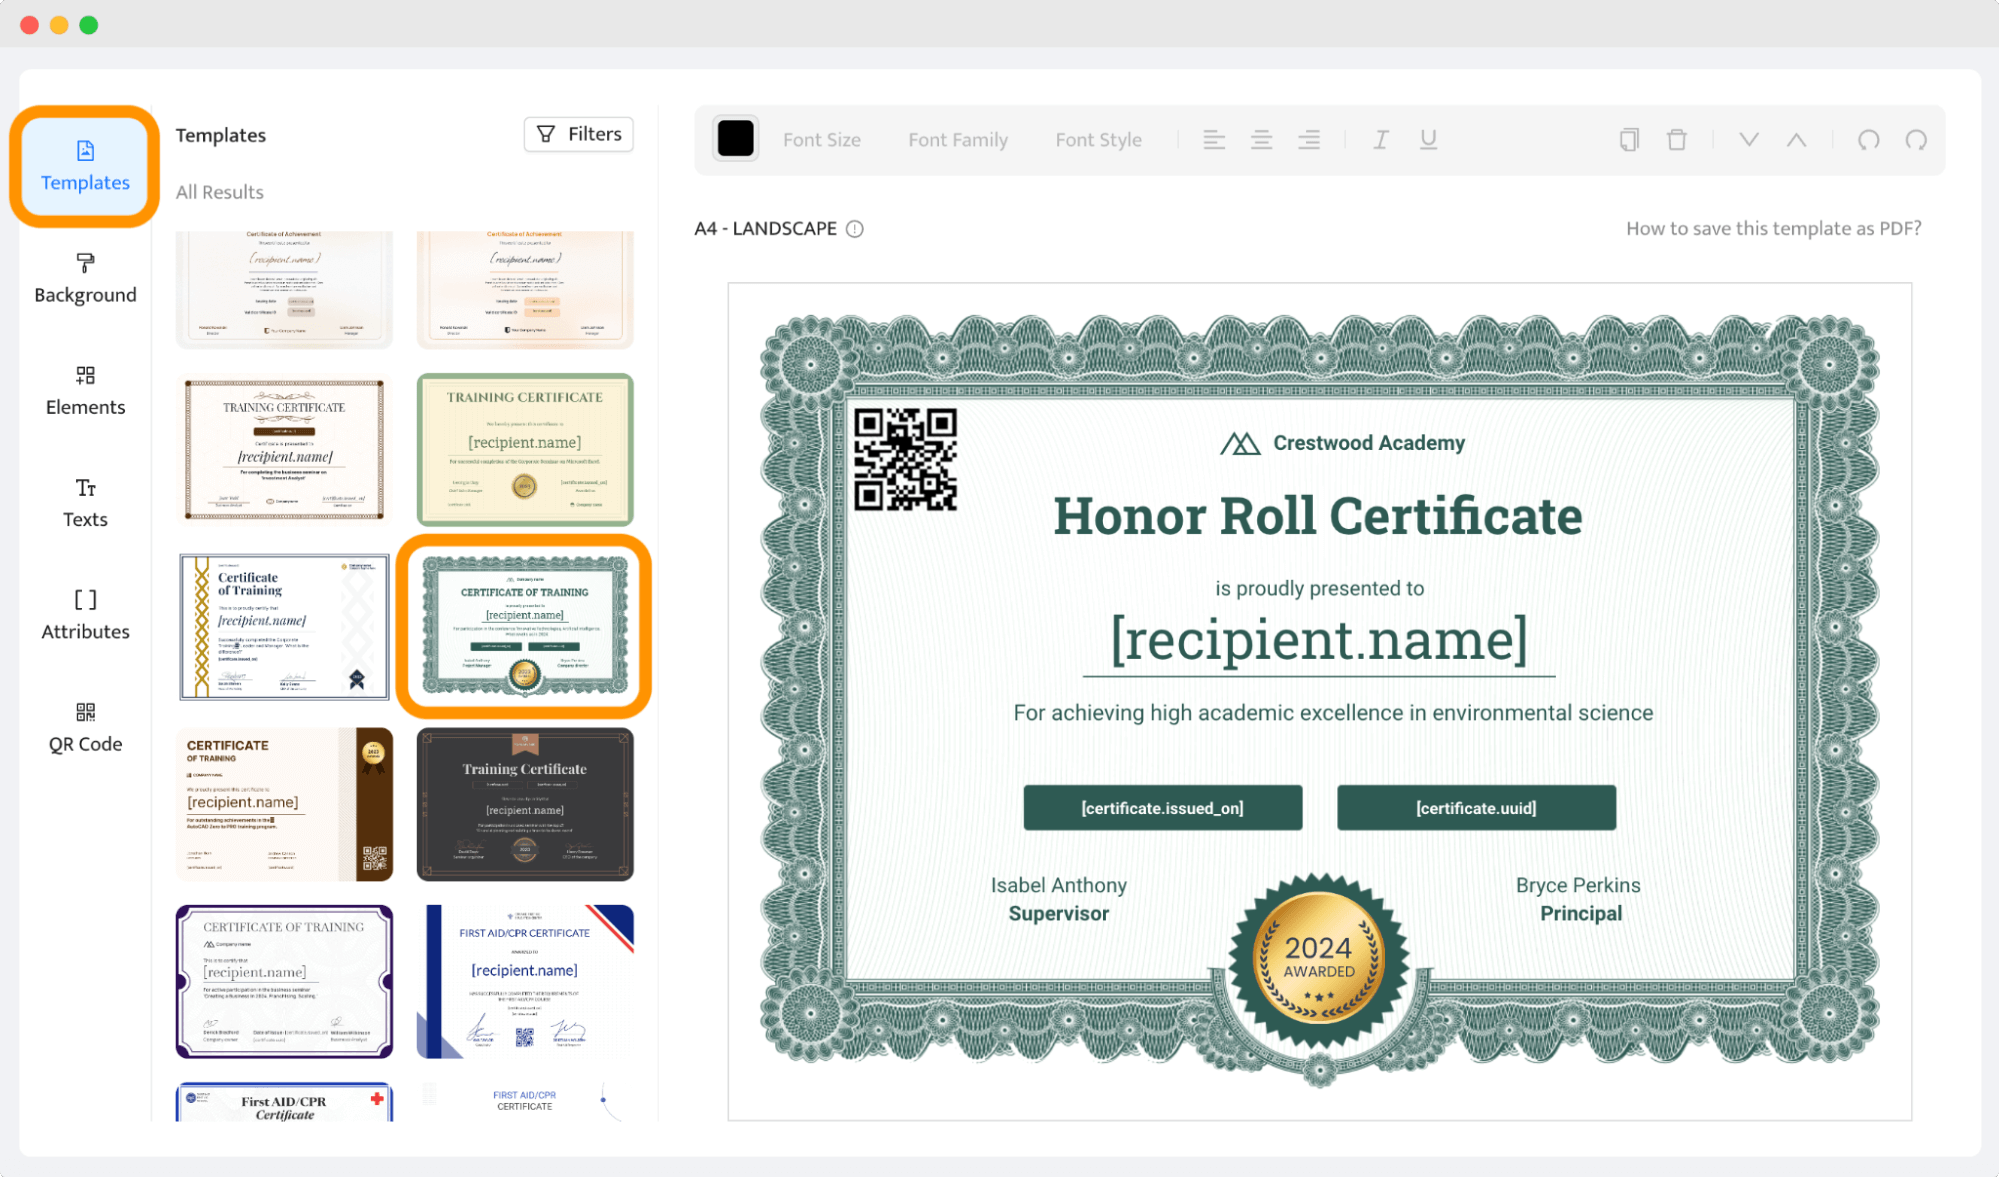This screenshot has width=1999, height=1178.
Task: Select the Crestwood Academy logo text
Action: click(x=1368, y=443)
